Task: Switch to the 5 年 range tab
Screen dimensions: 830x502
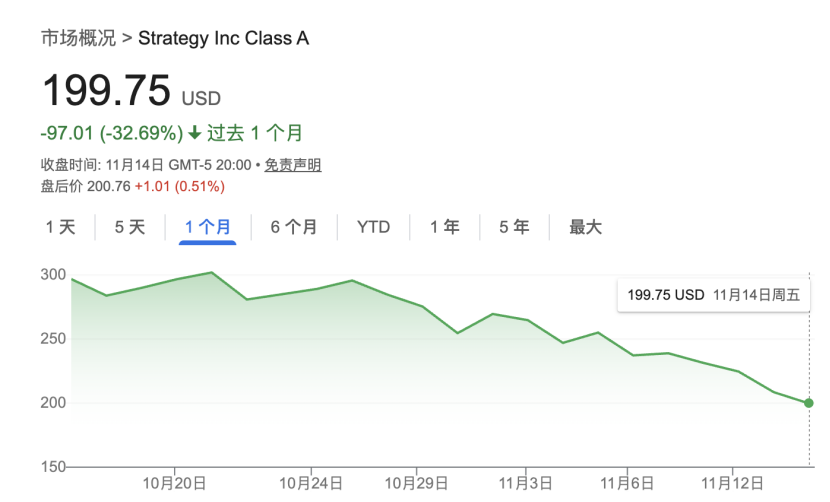Action: [x=515, y=227]
